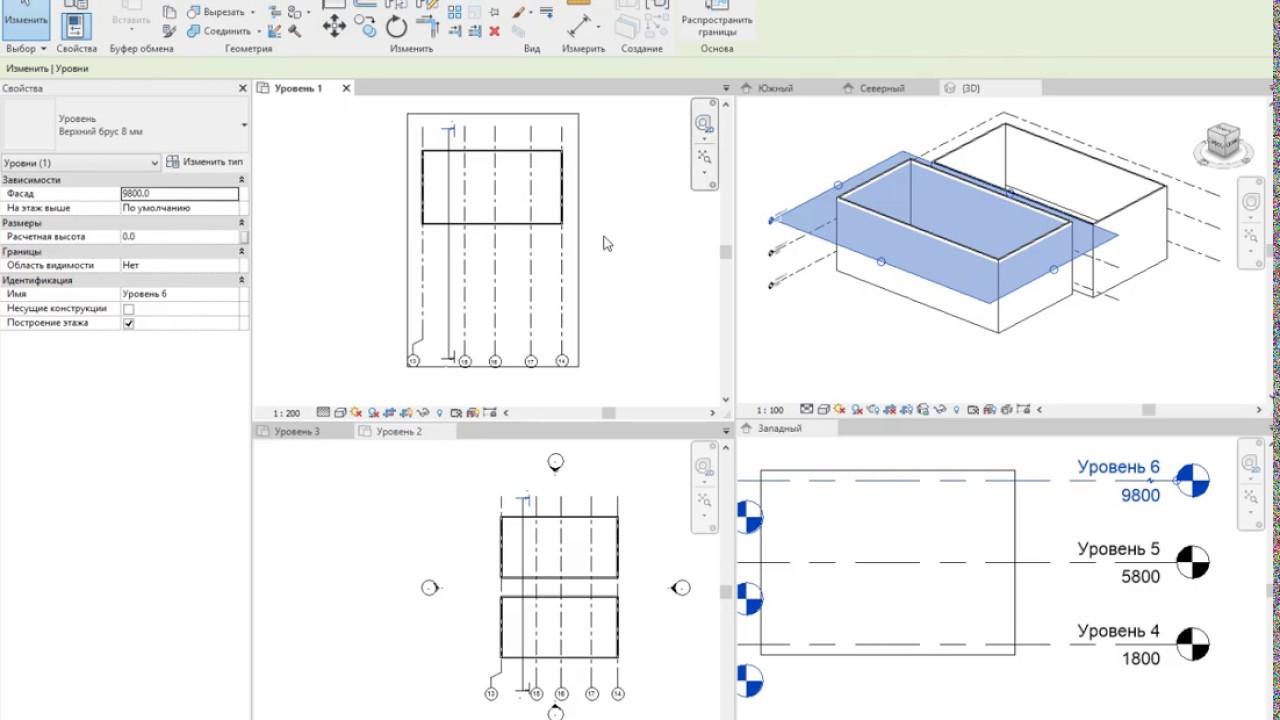Select the Rotate tool icon

[x=397, y=27]
